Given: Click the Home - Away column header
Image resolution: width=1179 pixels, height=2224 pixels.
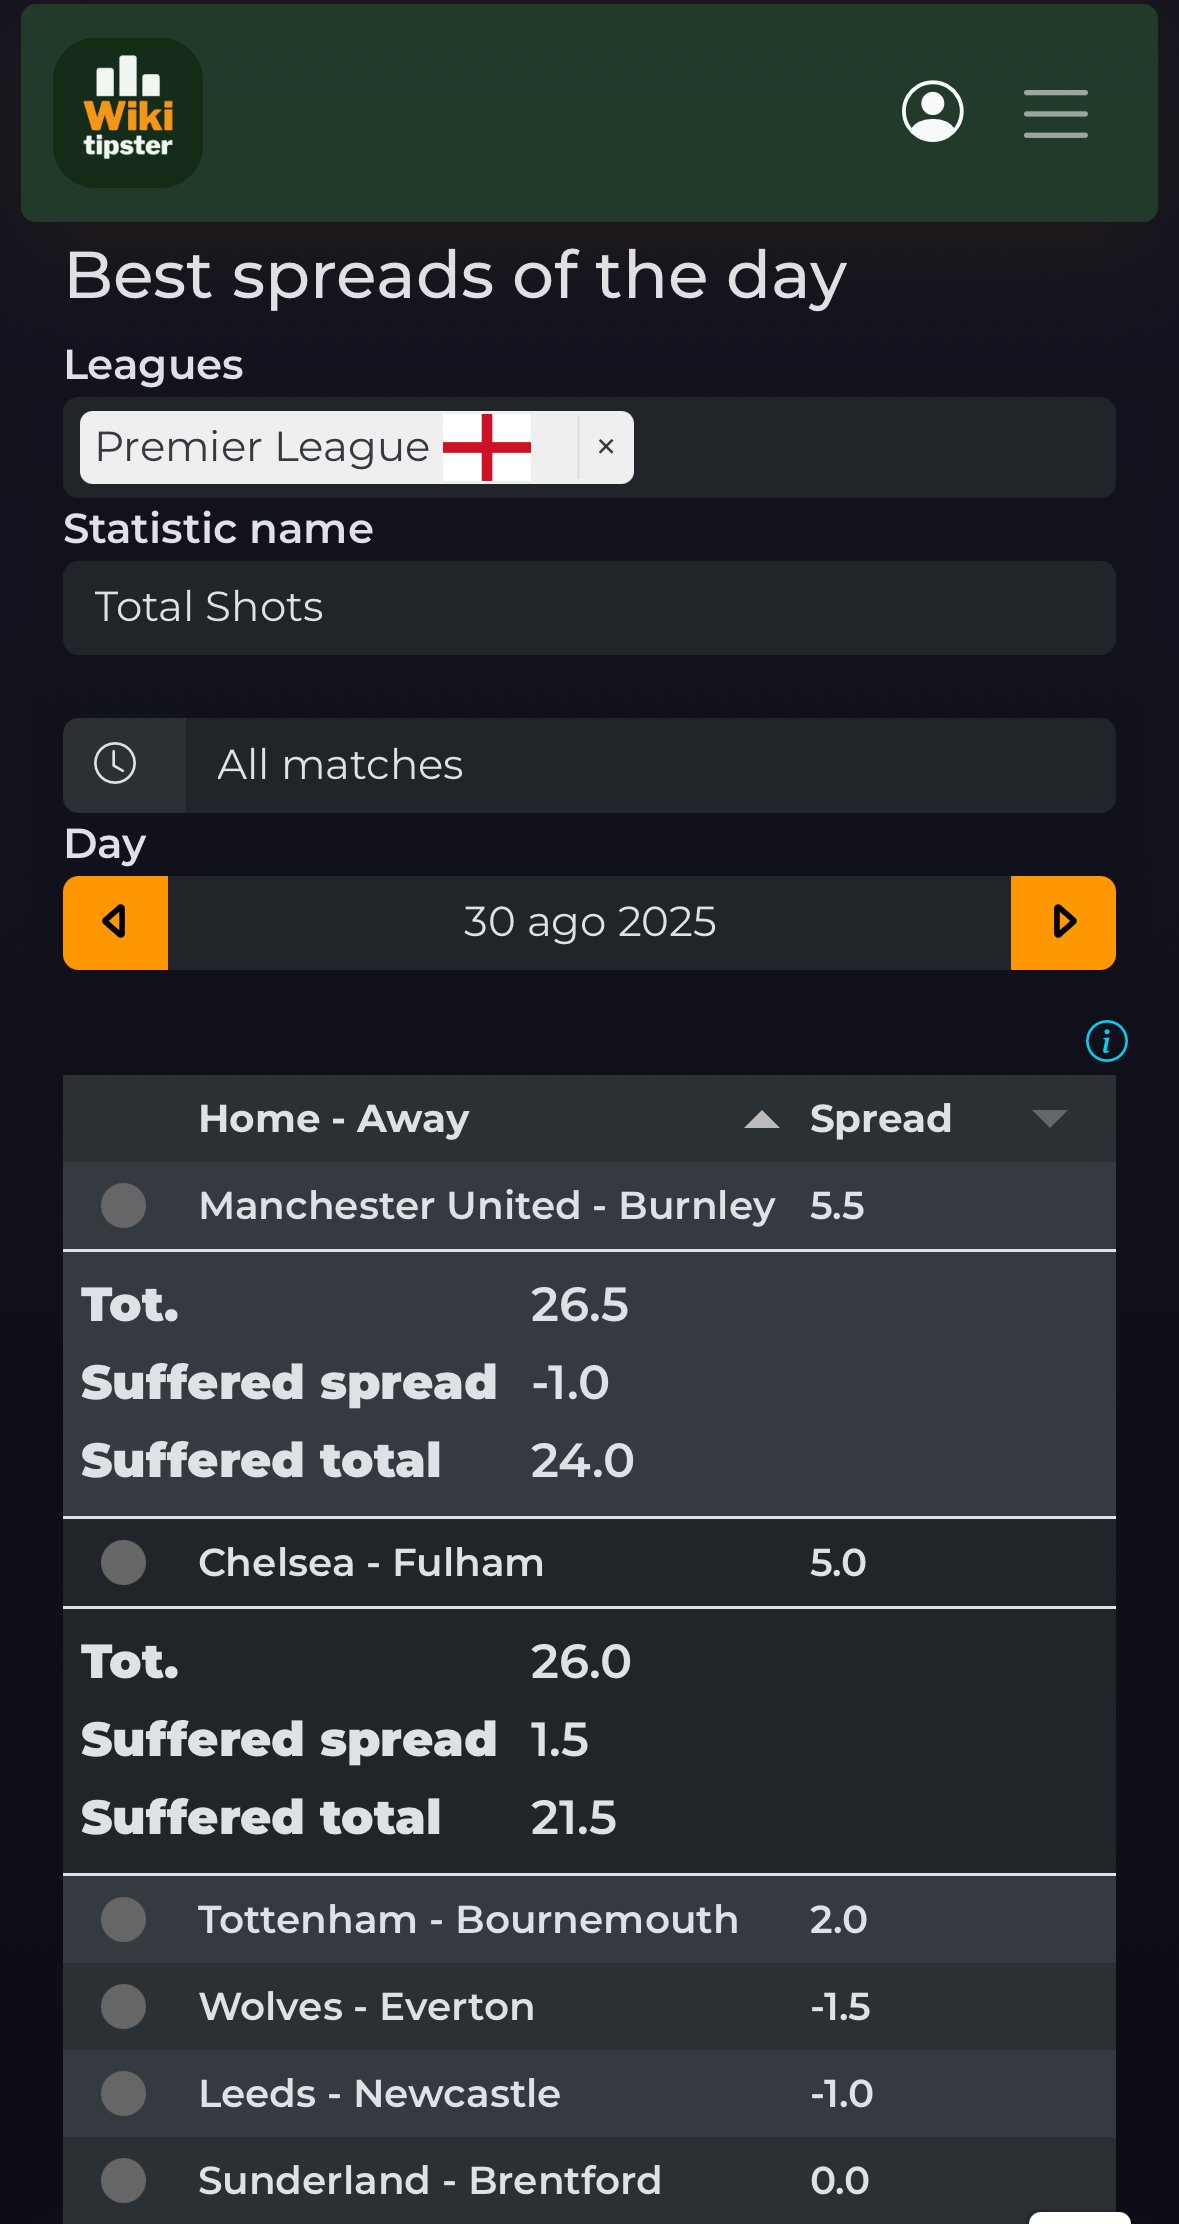Looking at the screenshot, I should (334, 1119).
